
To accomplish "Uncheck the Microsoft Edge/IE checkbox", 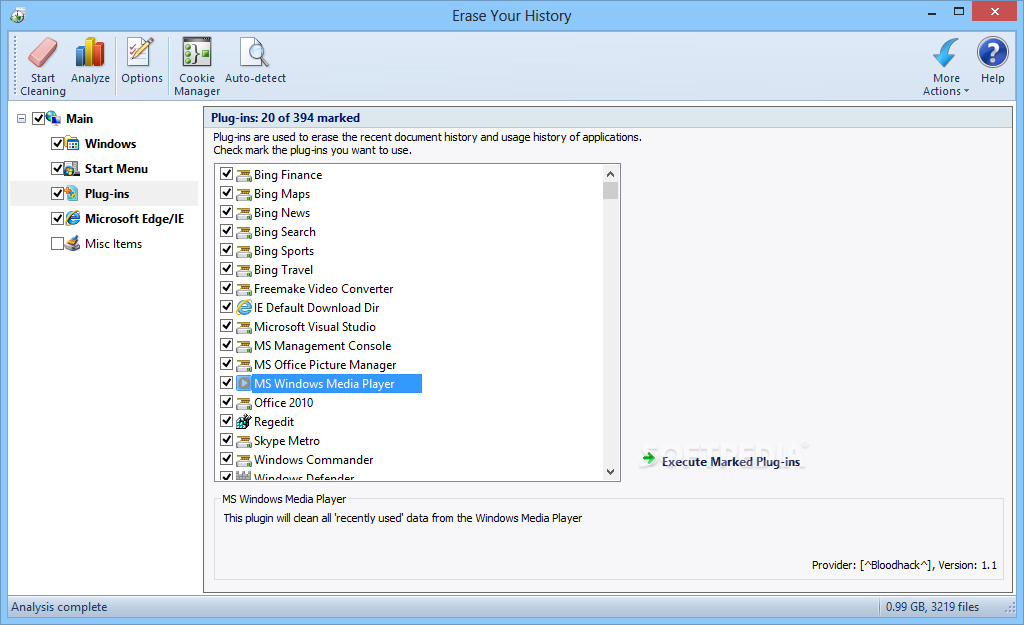I will (x=57, y=218).
